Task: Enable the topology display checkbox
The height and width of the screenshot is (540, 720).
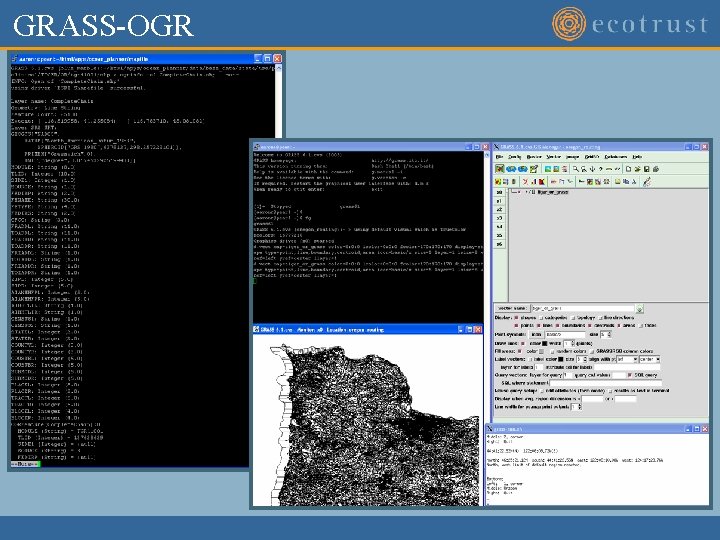Action: [x=573, y=318]
